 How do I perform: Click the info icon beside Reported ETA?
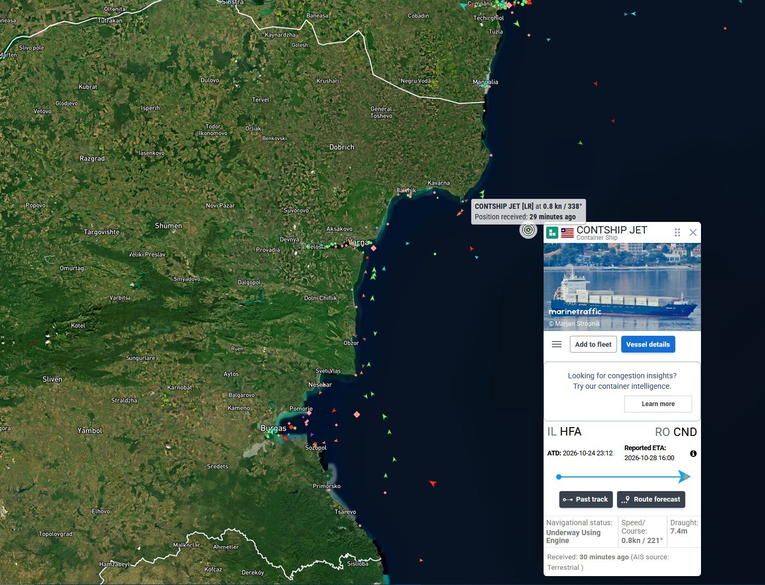click(x=693, y=454)
